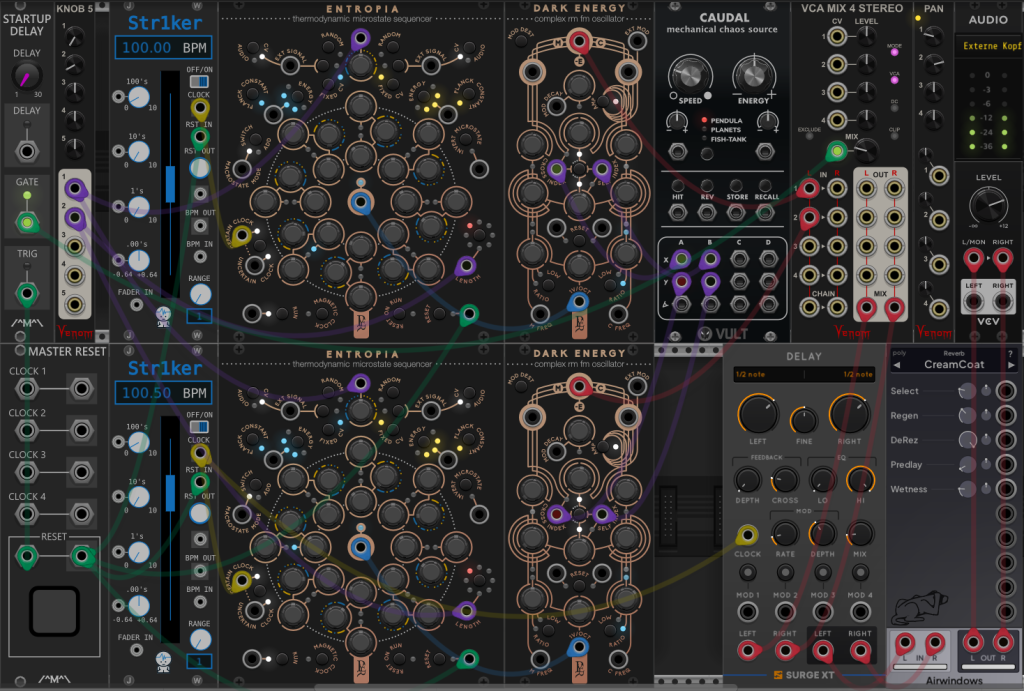The width and height of the screenshot is (1024, 691).
Task: Click the LEVEL knob on the Audio module
Action: tap(988, 204)
